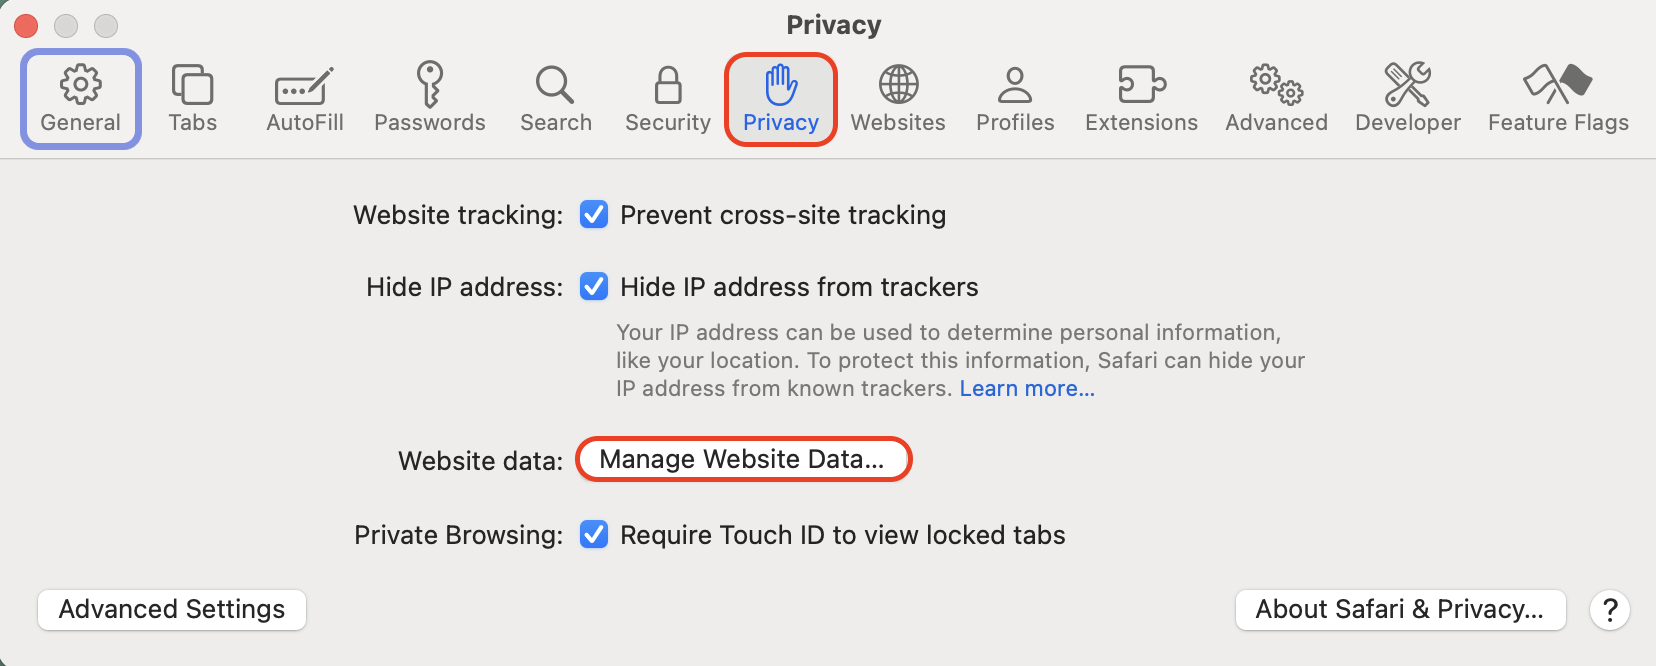Image resolution: width=1656 pixels, height=666 pixels.
Task: Switch to the General tab
Action: point(80,97)
